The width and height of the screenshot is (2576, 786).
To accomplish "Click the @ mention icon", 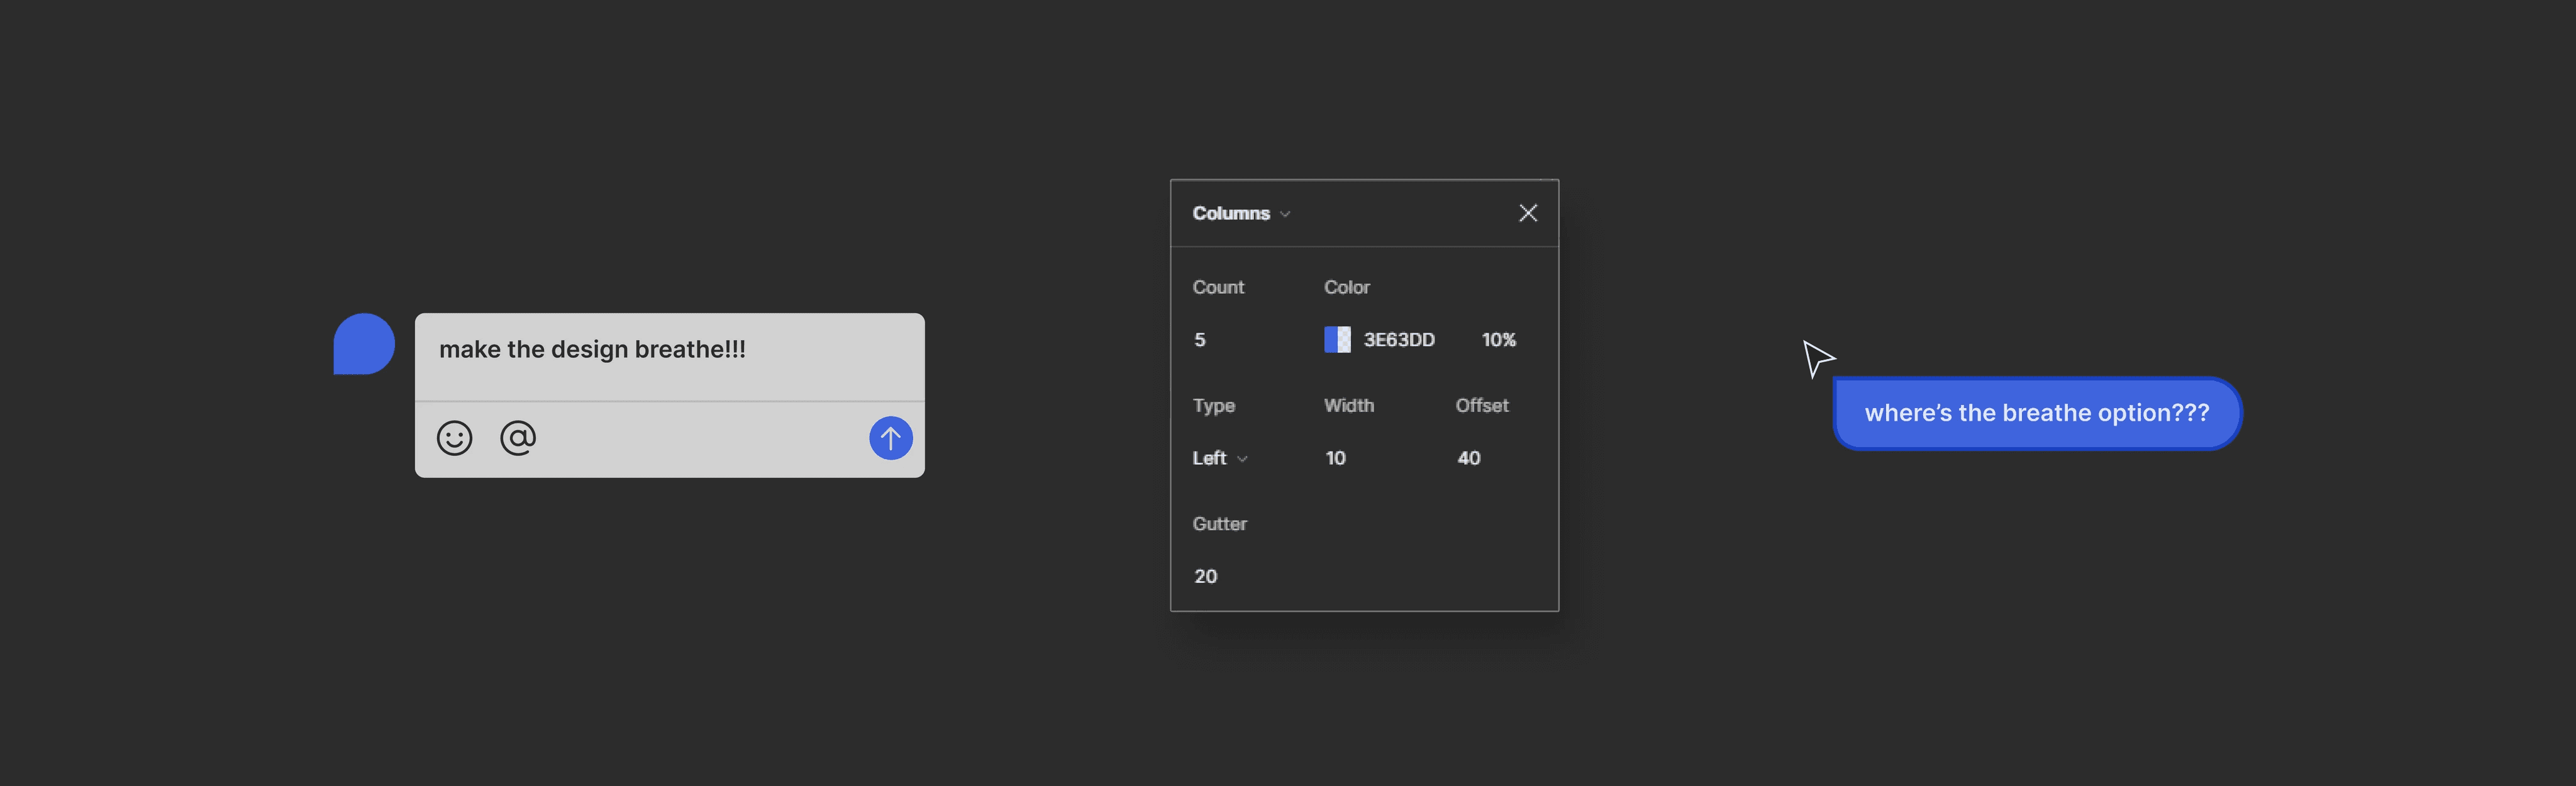I will [518, 438].
